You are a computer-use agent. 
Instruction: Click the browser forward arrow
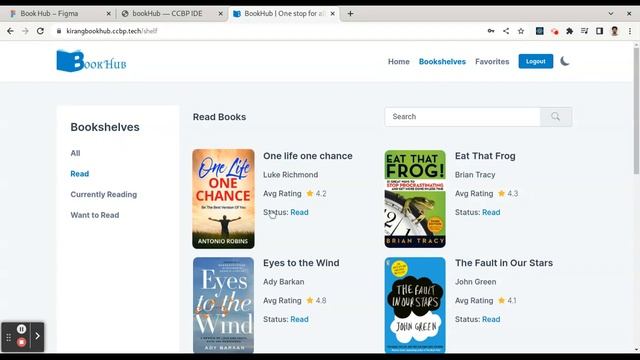[x=25, y=31]
